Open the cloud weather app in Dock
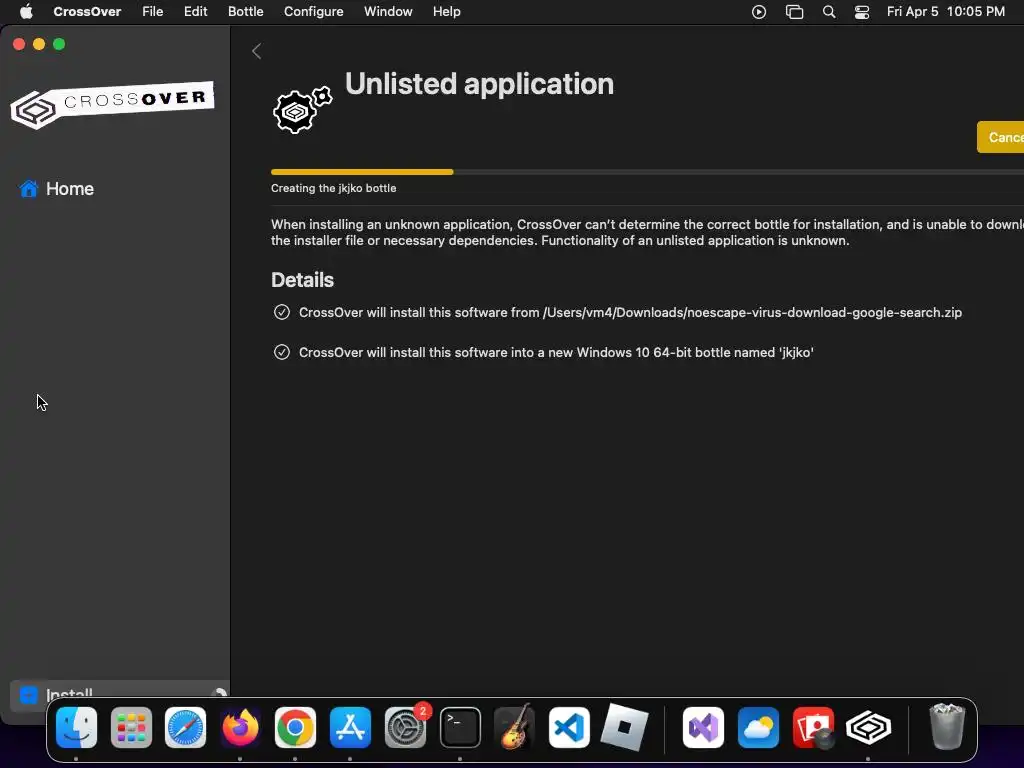 (758, 727)
